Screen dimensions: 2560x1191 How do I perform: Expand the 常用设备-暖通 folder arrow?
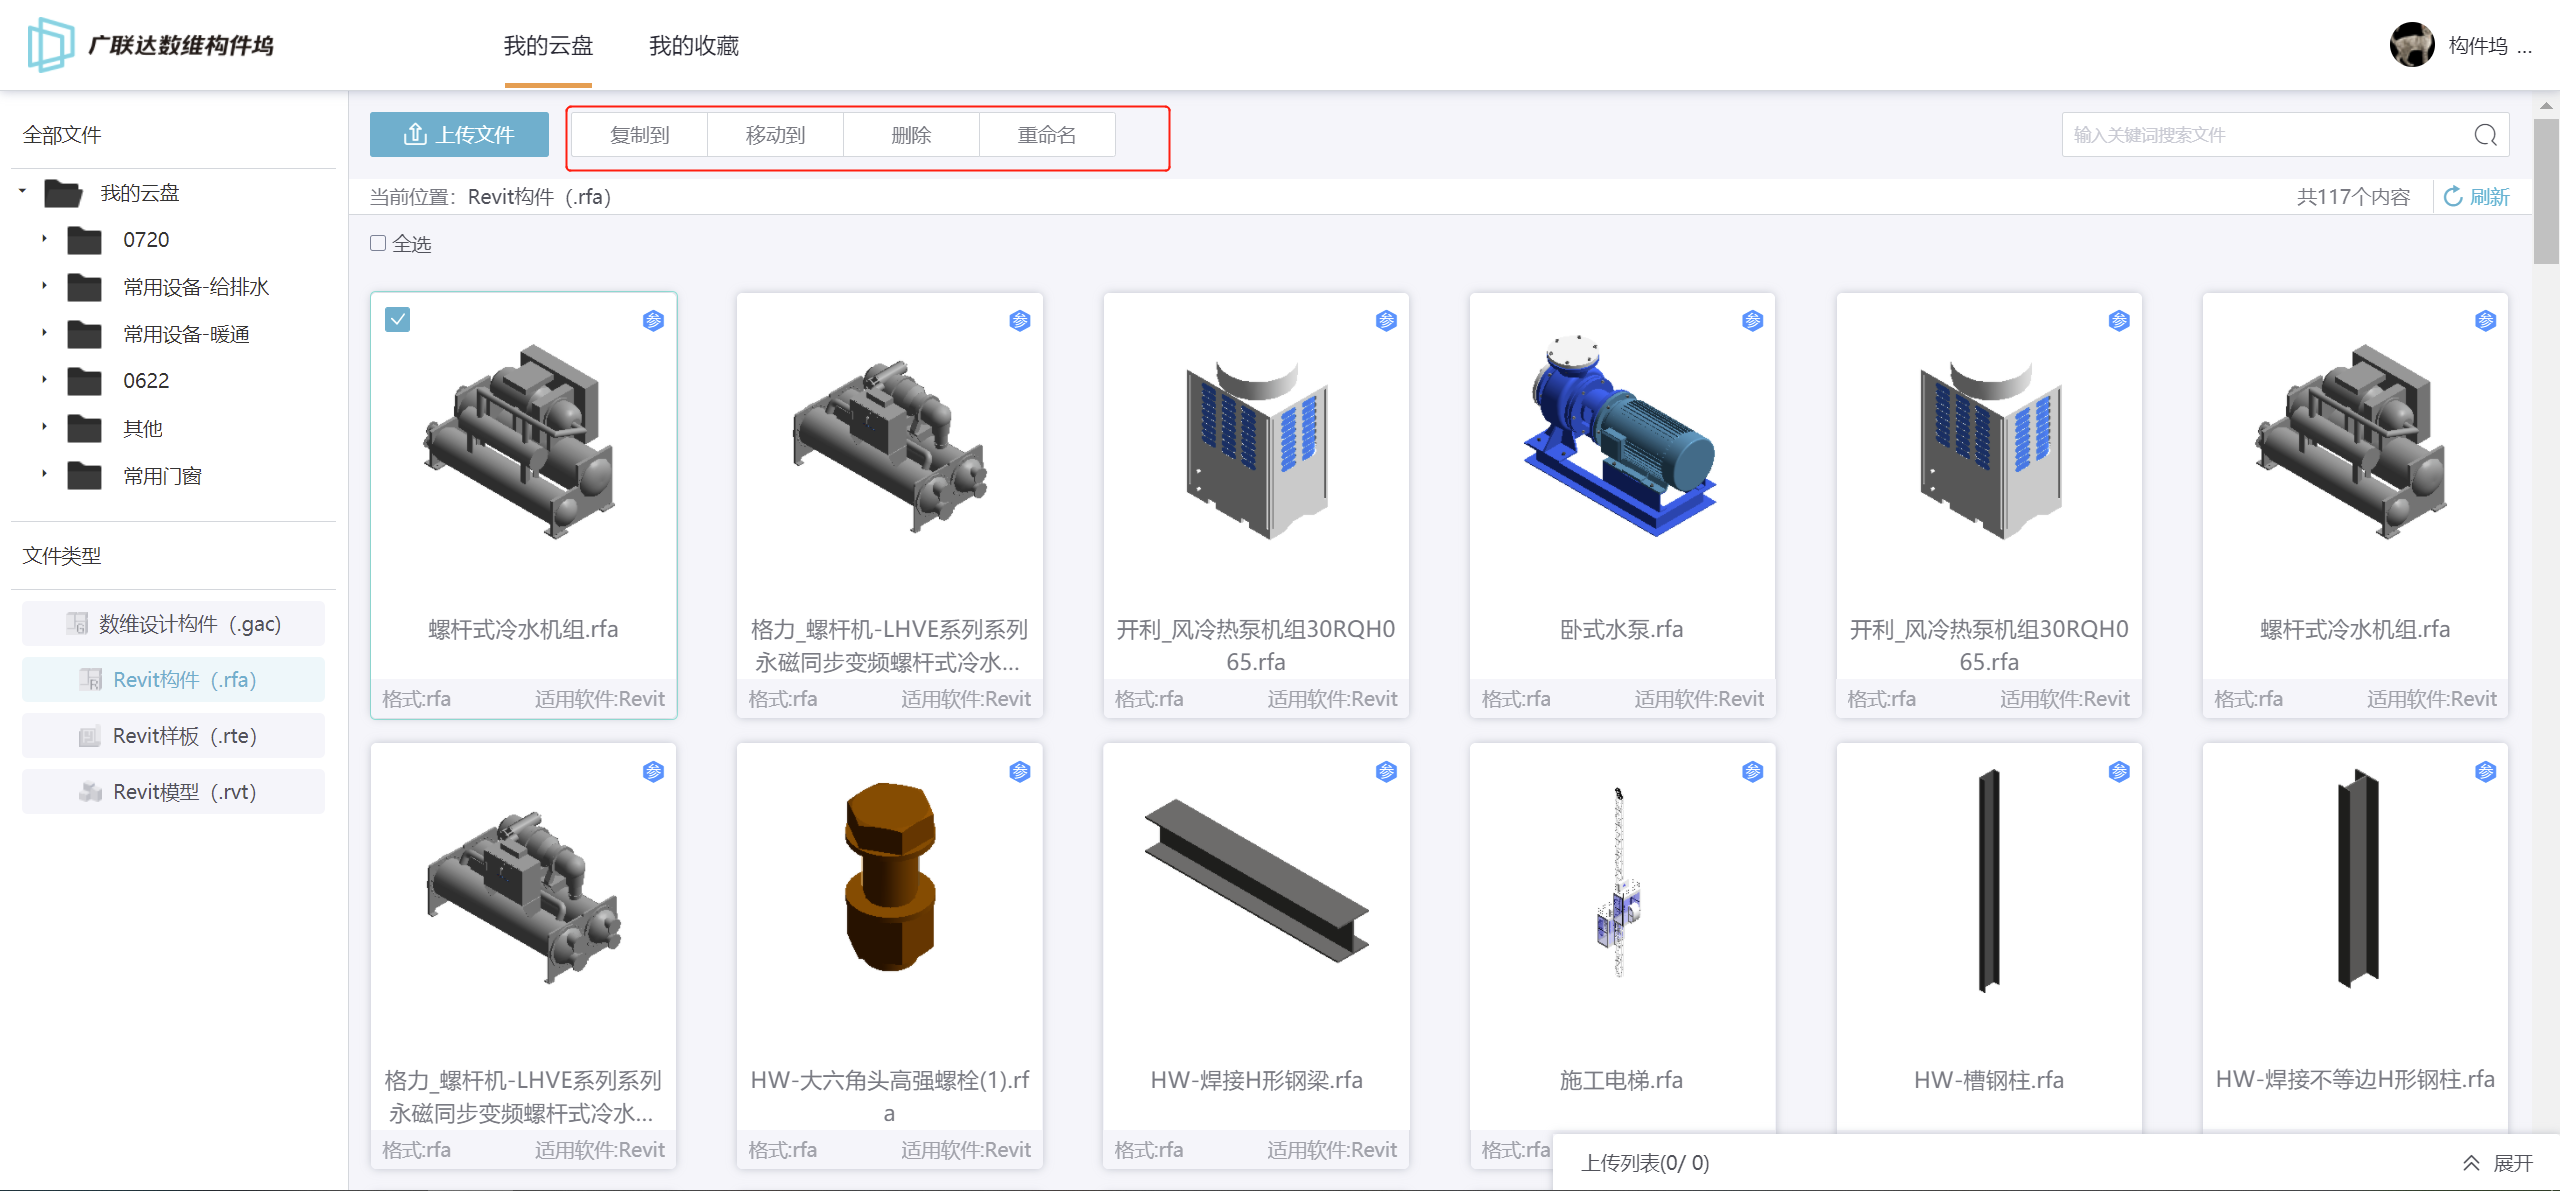pos(44,332)
